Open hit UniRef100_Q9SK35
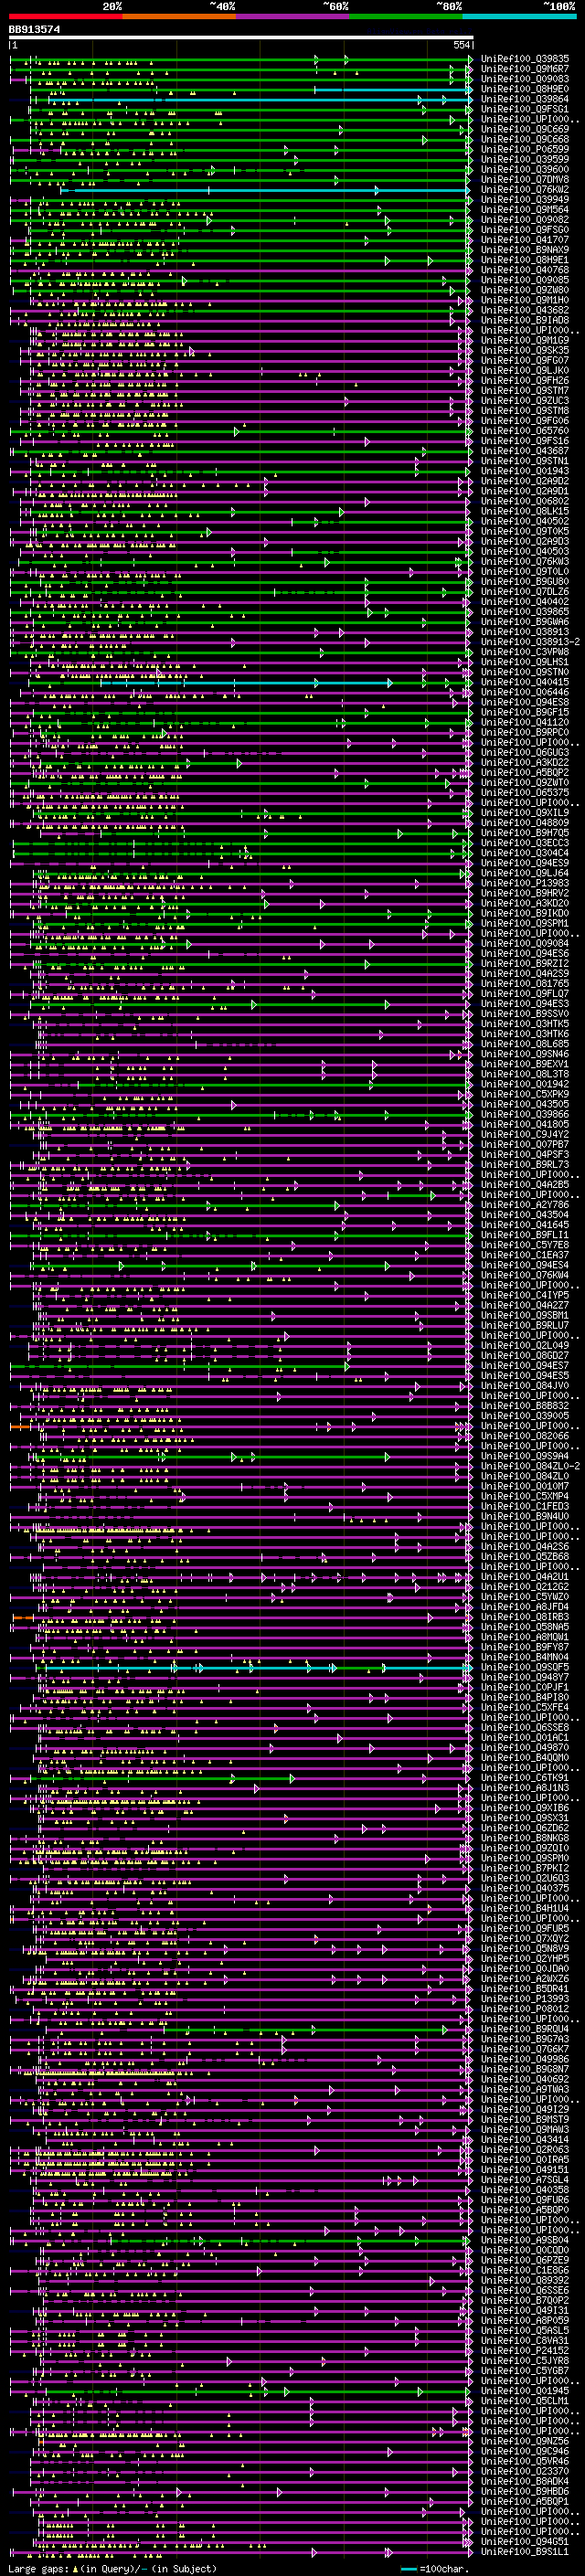The height and width of the screenshot is (2576, 585). coord(525,350)
